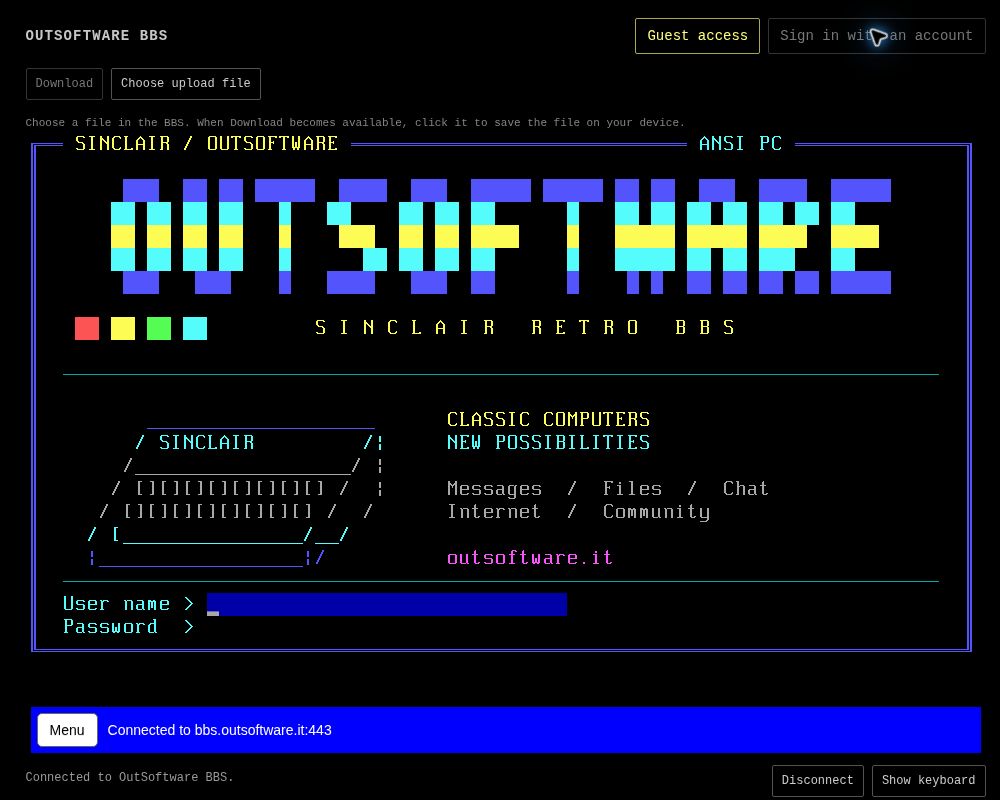Click the 'User name >' prompt label
Screen dimensions: 1000x800
[x=128, y=604]
